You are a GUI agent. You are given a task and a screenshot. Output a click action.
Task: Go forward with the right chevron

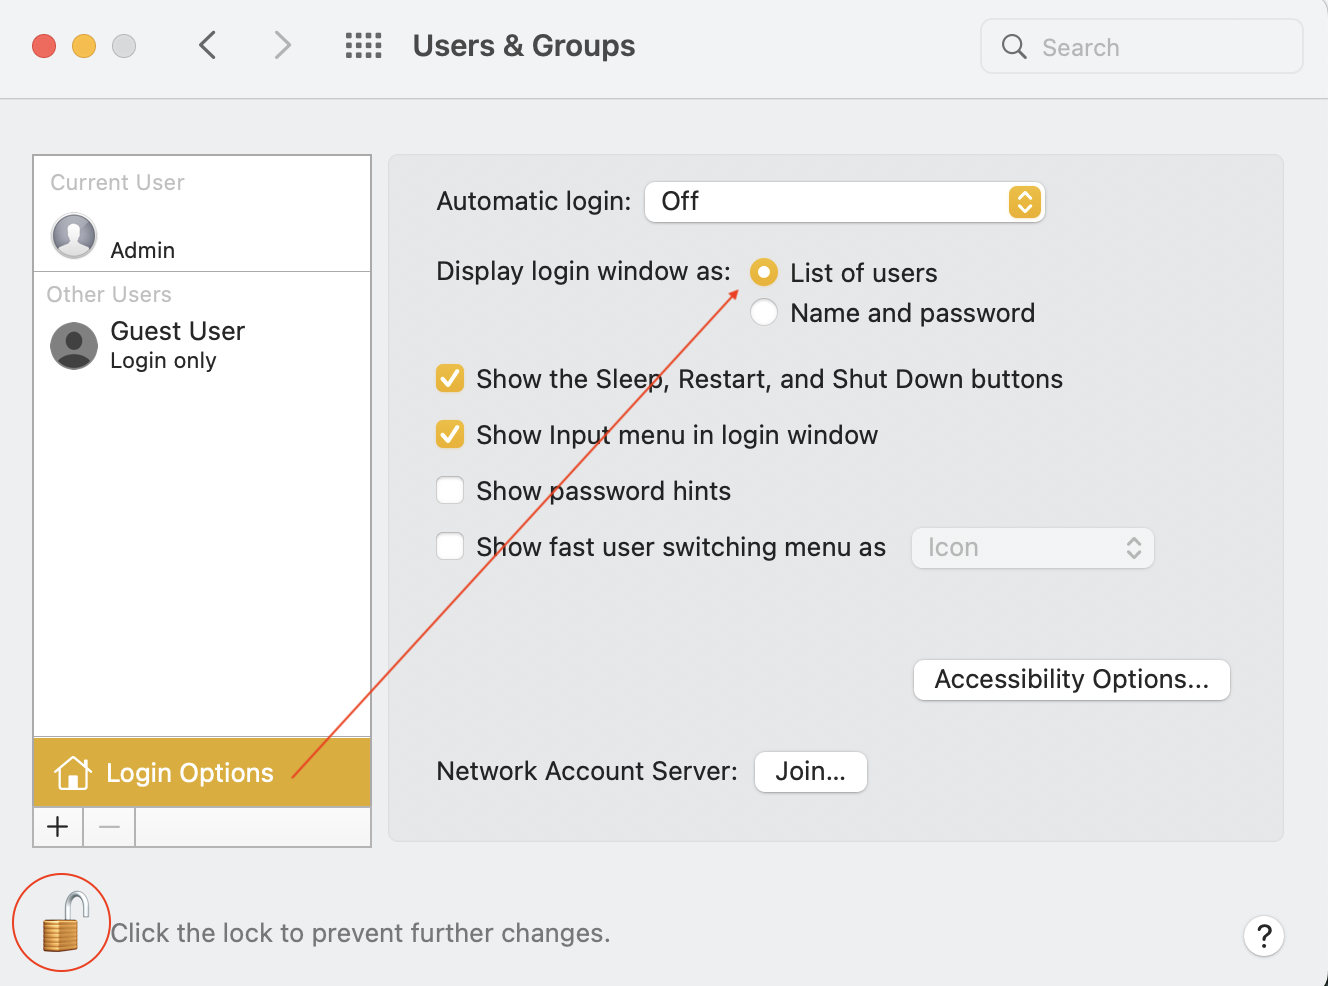(x=283, y=45)
